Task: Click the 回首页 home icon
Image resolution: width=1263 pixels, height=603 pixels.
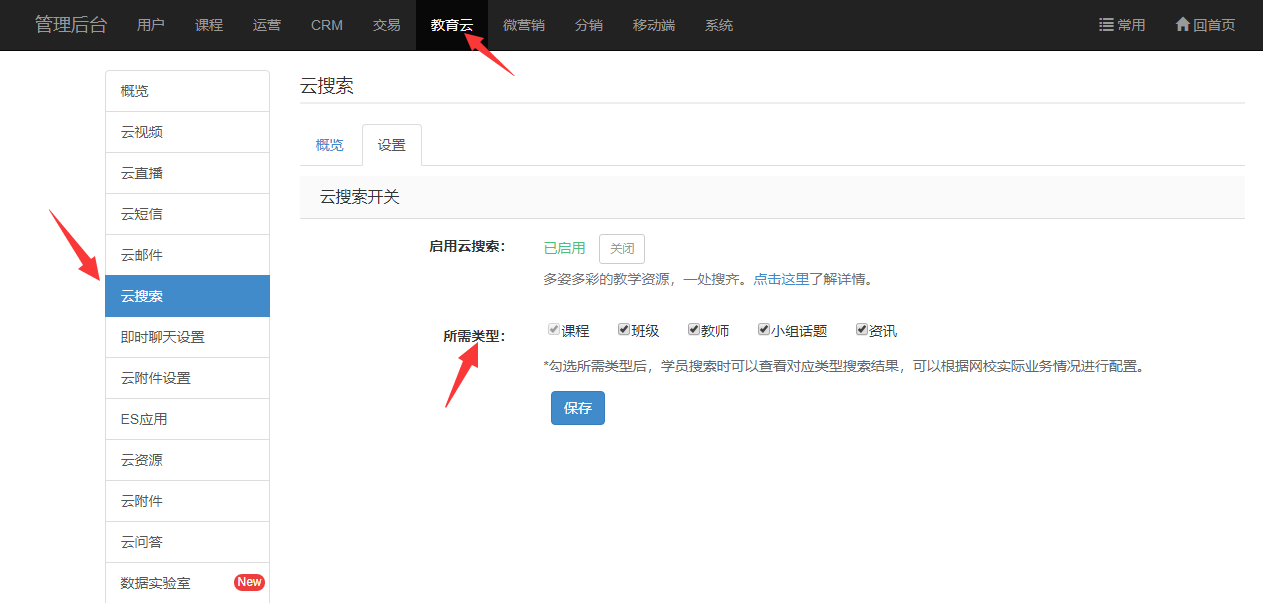Action: pyautogui.click(x=1183, y=25)
